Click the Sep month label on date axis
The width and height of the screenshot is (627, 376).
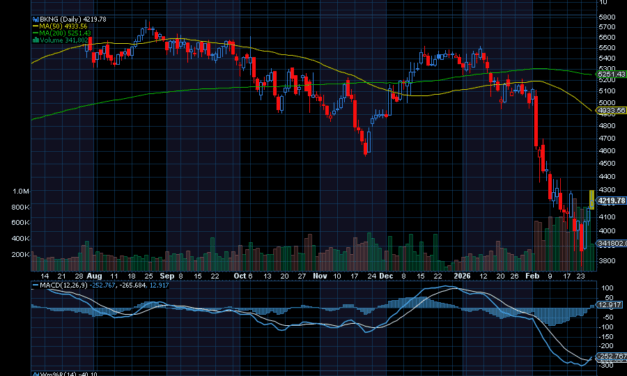tap(167, 276)
